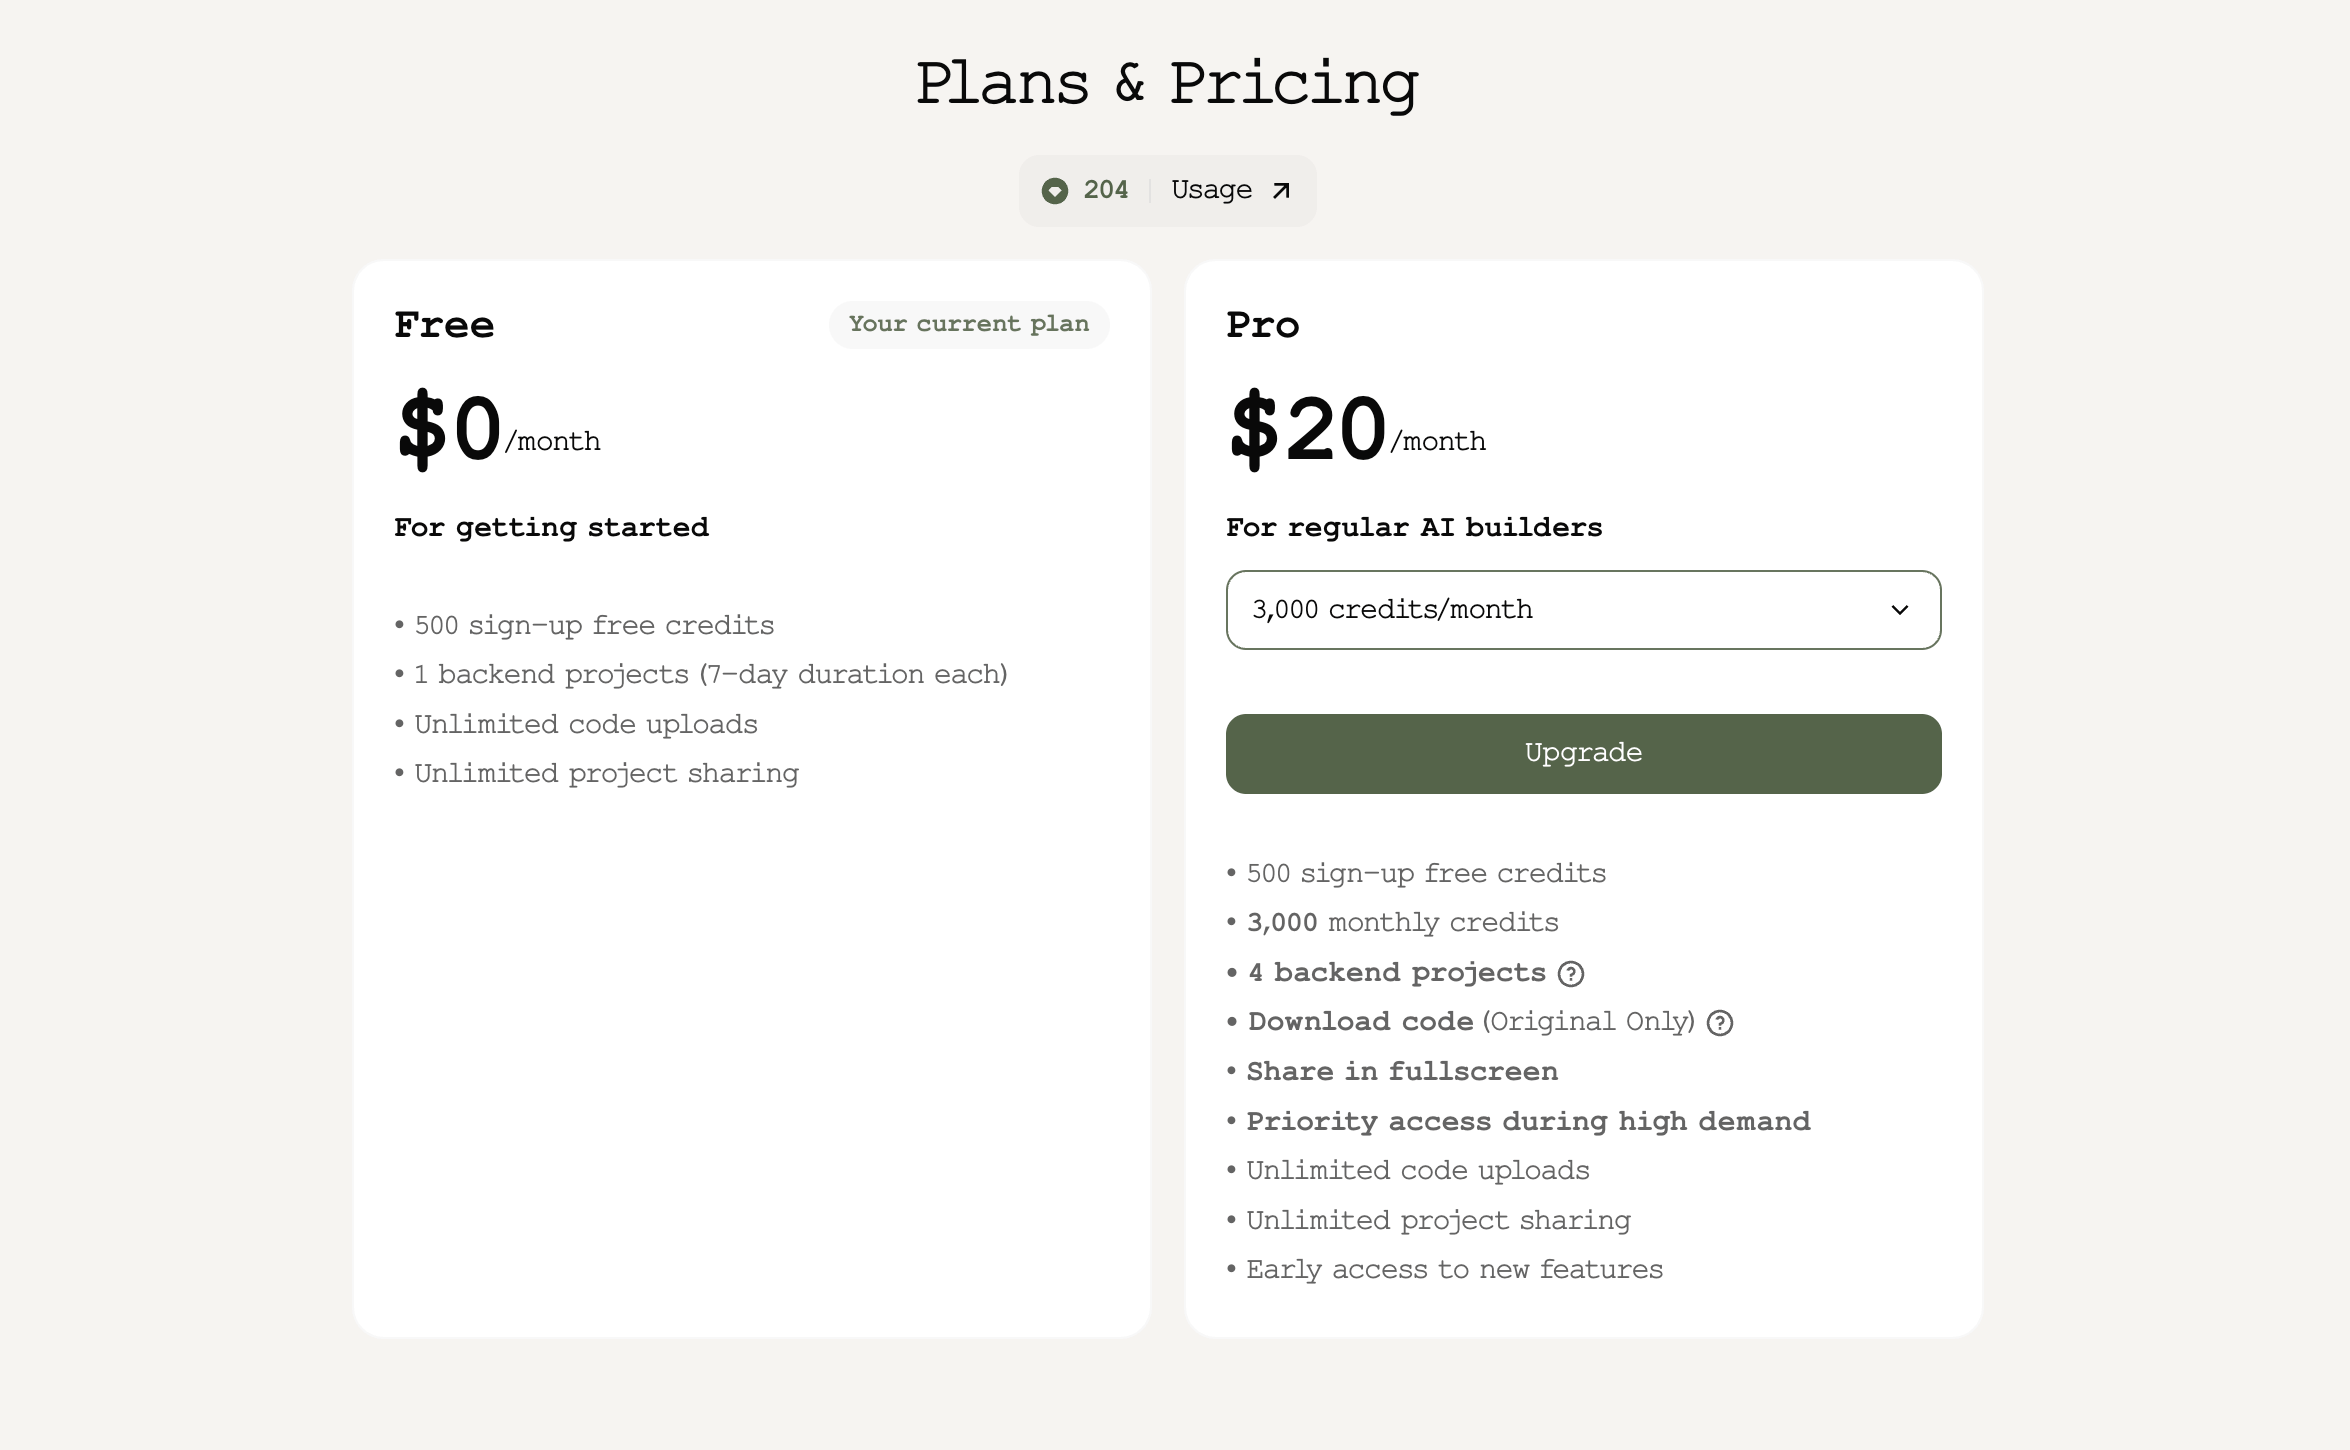
Task: Select the Pro plan title
Action: coord(1262,325)
